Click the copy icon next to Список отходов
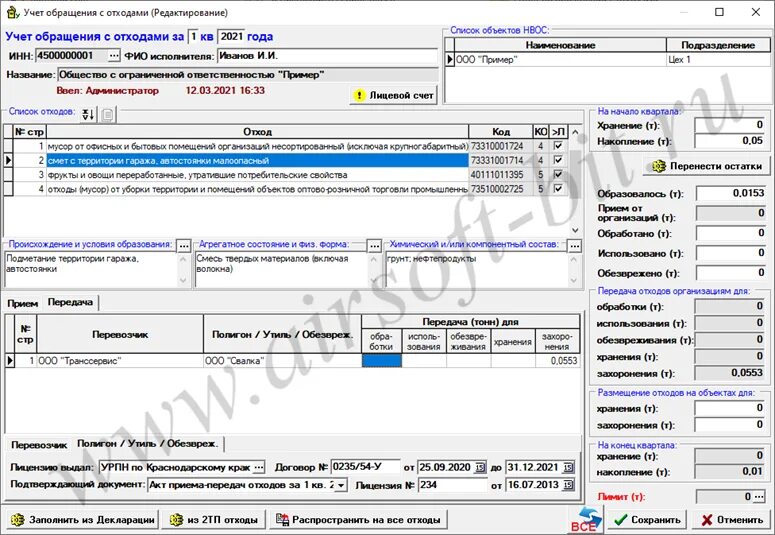Viewport: 775px width, 535px height. (108, 115)
